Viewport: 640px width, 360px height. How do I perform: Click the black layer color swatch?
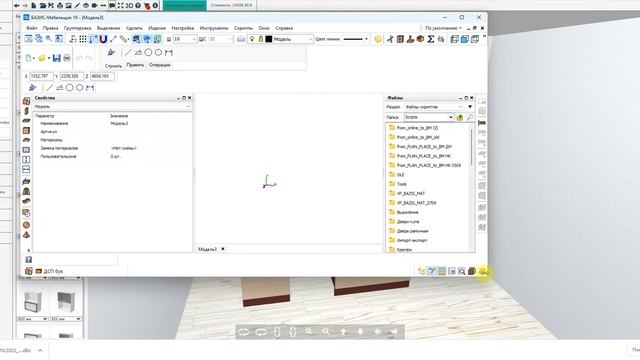pos(269,39)
